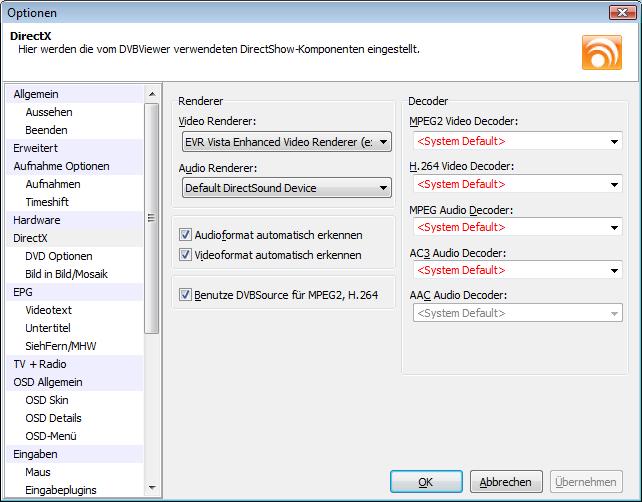Open the MPEG Audio Decoder dropdown
This screenshot has height=502, width=642.
point(518,227)
